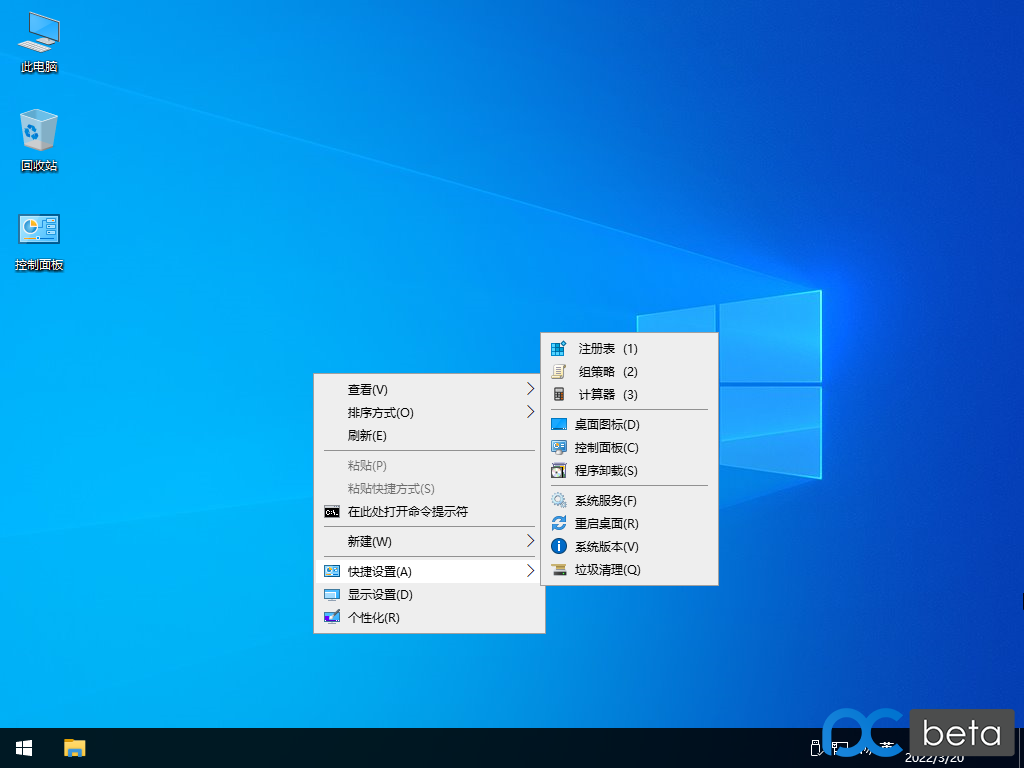This screenshot has width=1024, height=768.
Task: Expand the 快捷设置(A) submenu arrow
Action: click(x=530, y=571)
